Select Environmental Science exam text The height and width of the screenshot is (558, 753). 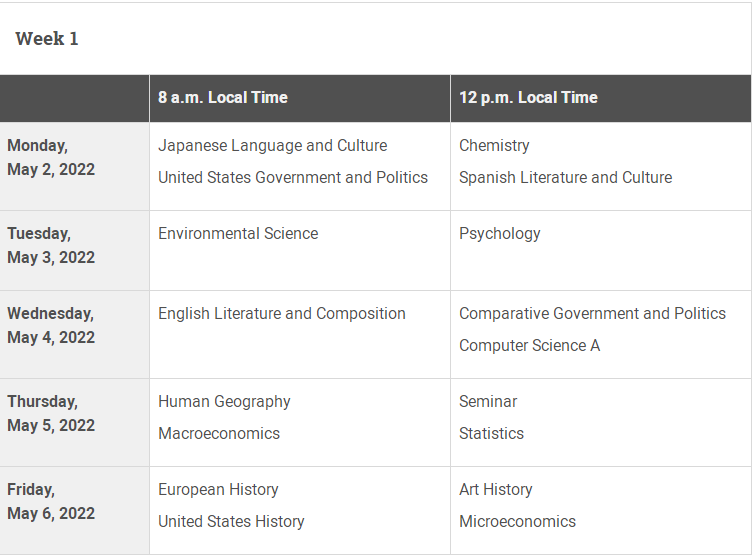click(x=238, y=233)
